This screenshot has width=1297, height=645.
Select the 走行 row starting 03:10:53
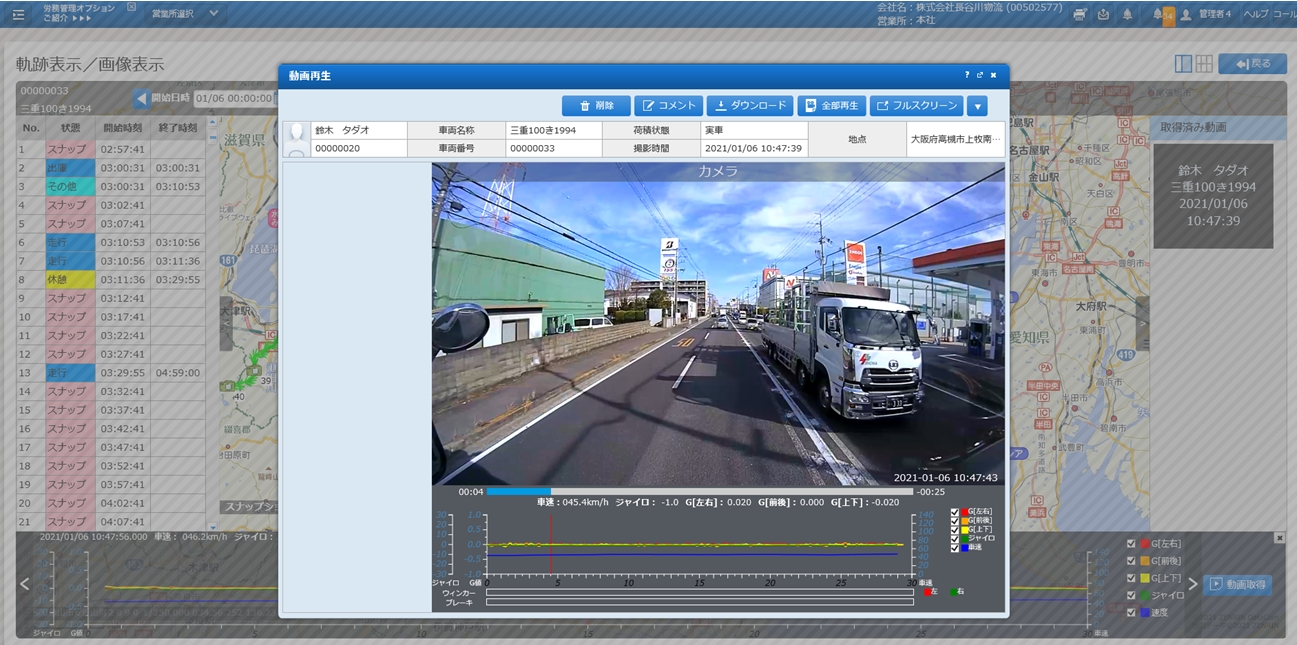111,243
